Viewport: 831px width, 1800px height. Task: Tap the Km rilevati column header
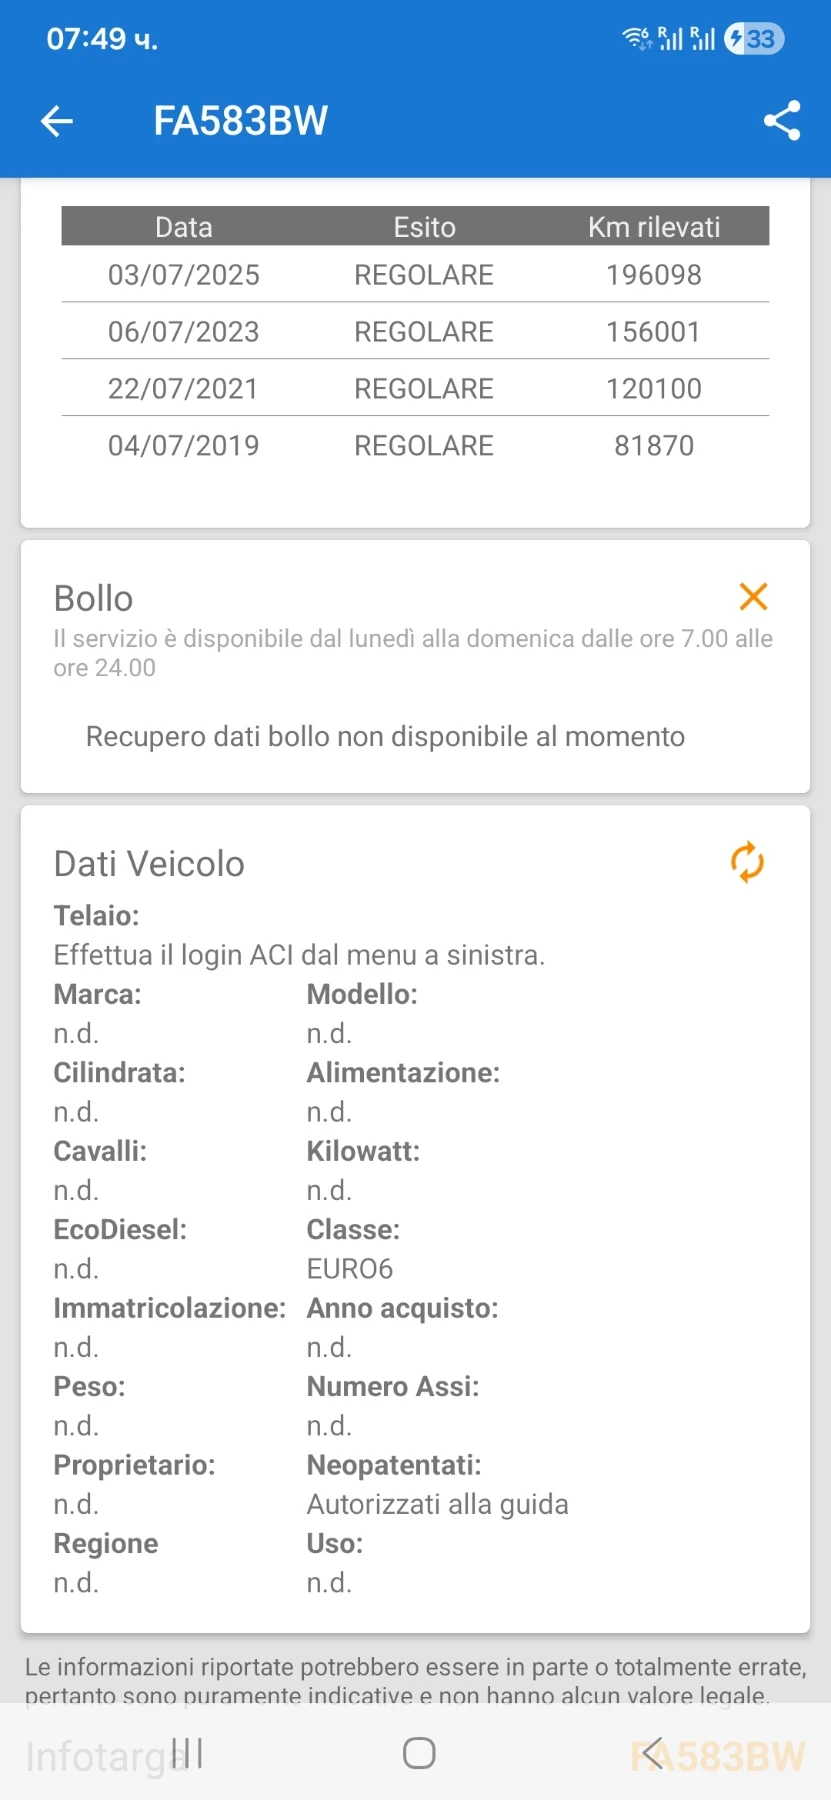point(654,227)
